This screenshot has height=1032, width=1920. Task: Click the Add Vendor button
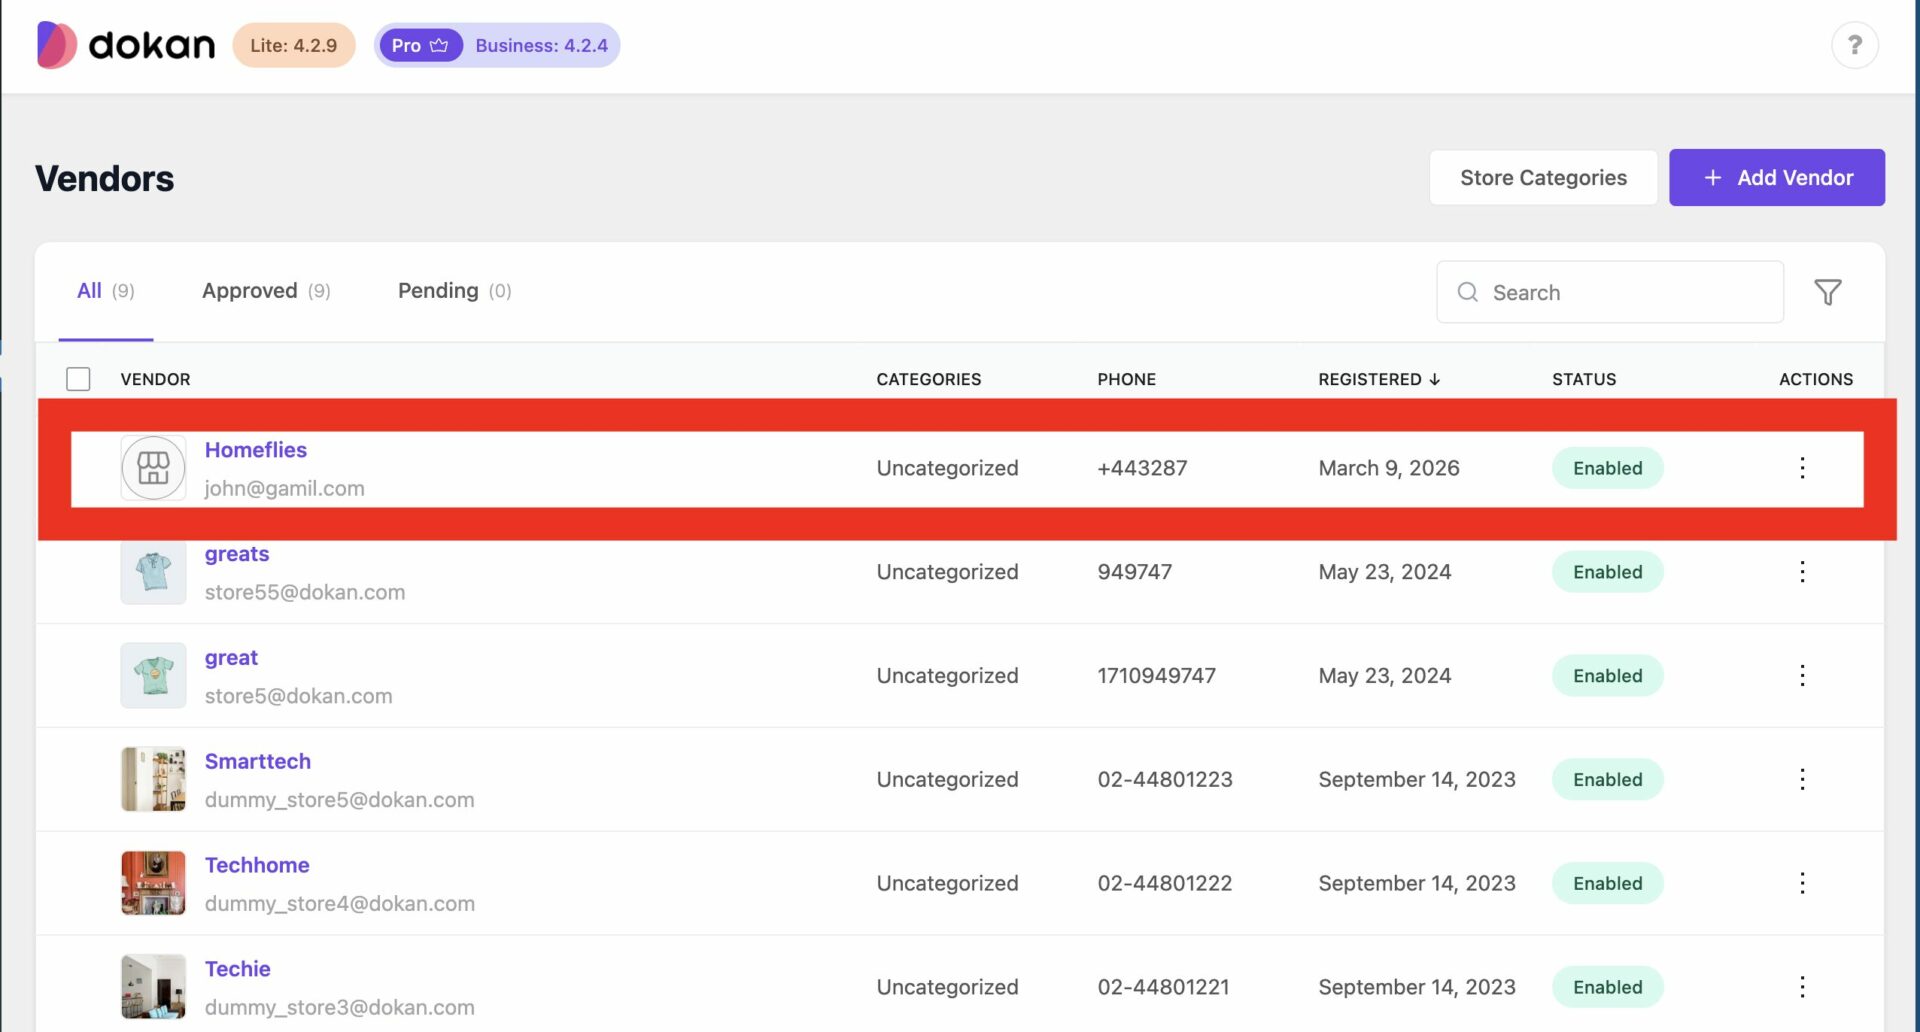(x=1777, y=177)
